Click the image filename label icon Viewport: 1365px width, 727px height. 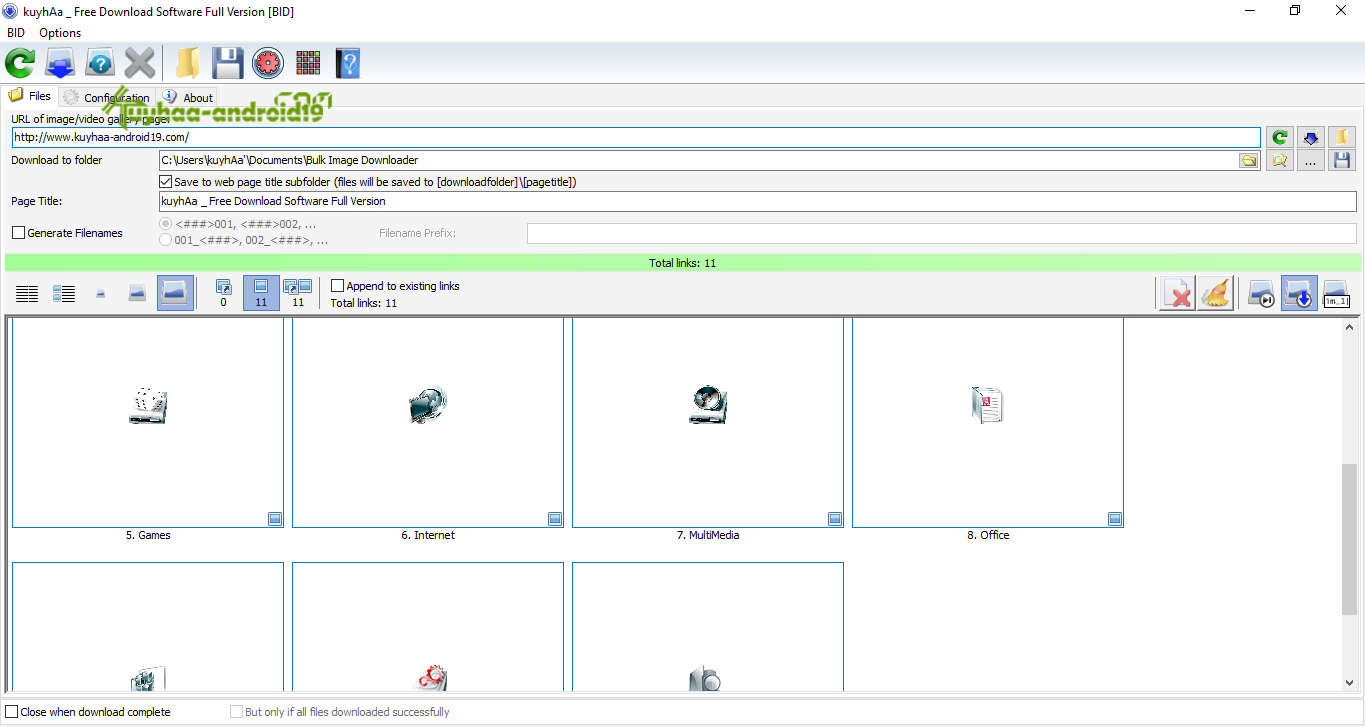click(x=1336, y=294)
